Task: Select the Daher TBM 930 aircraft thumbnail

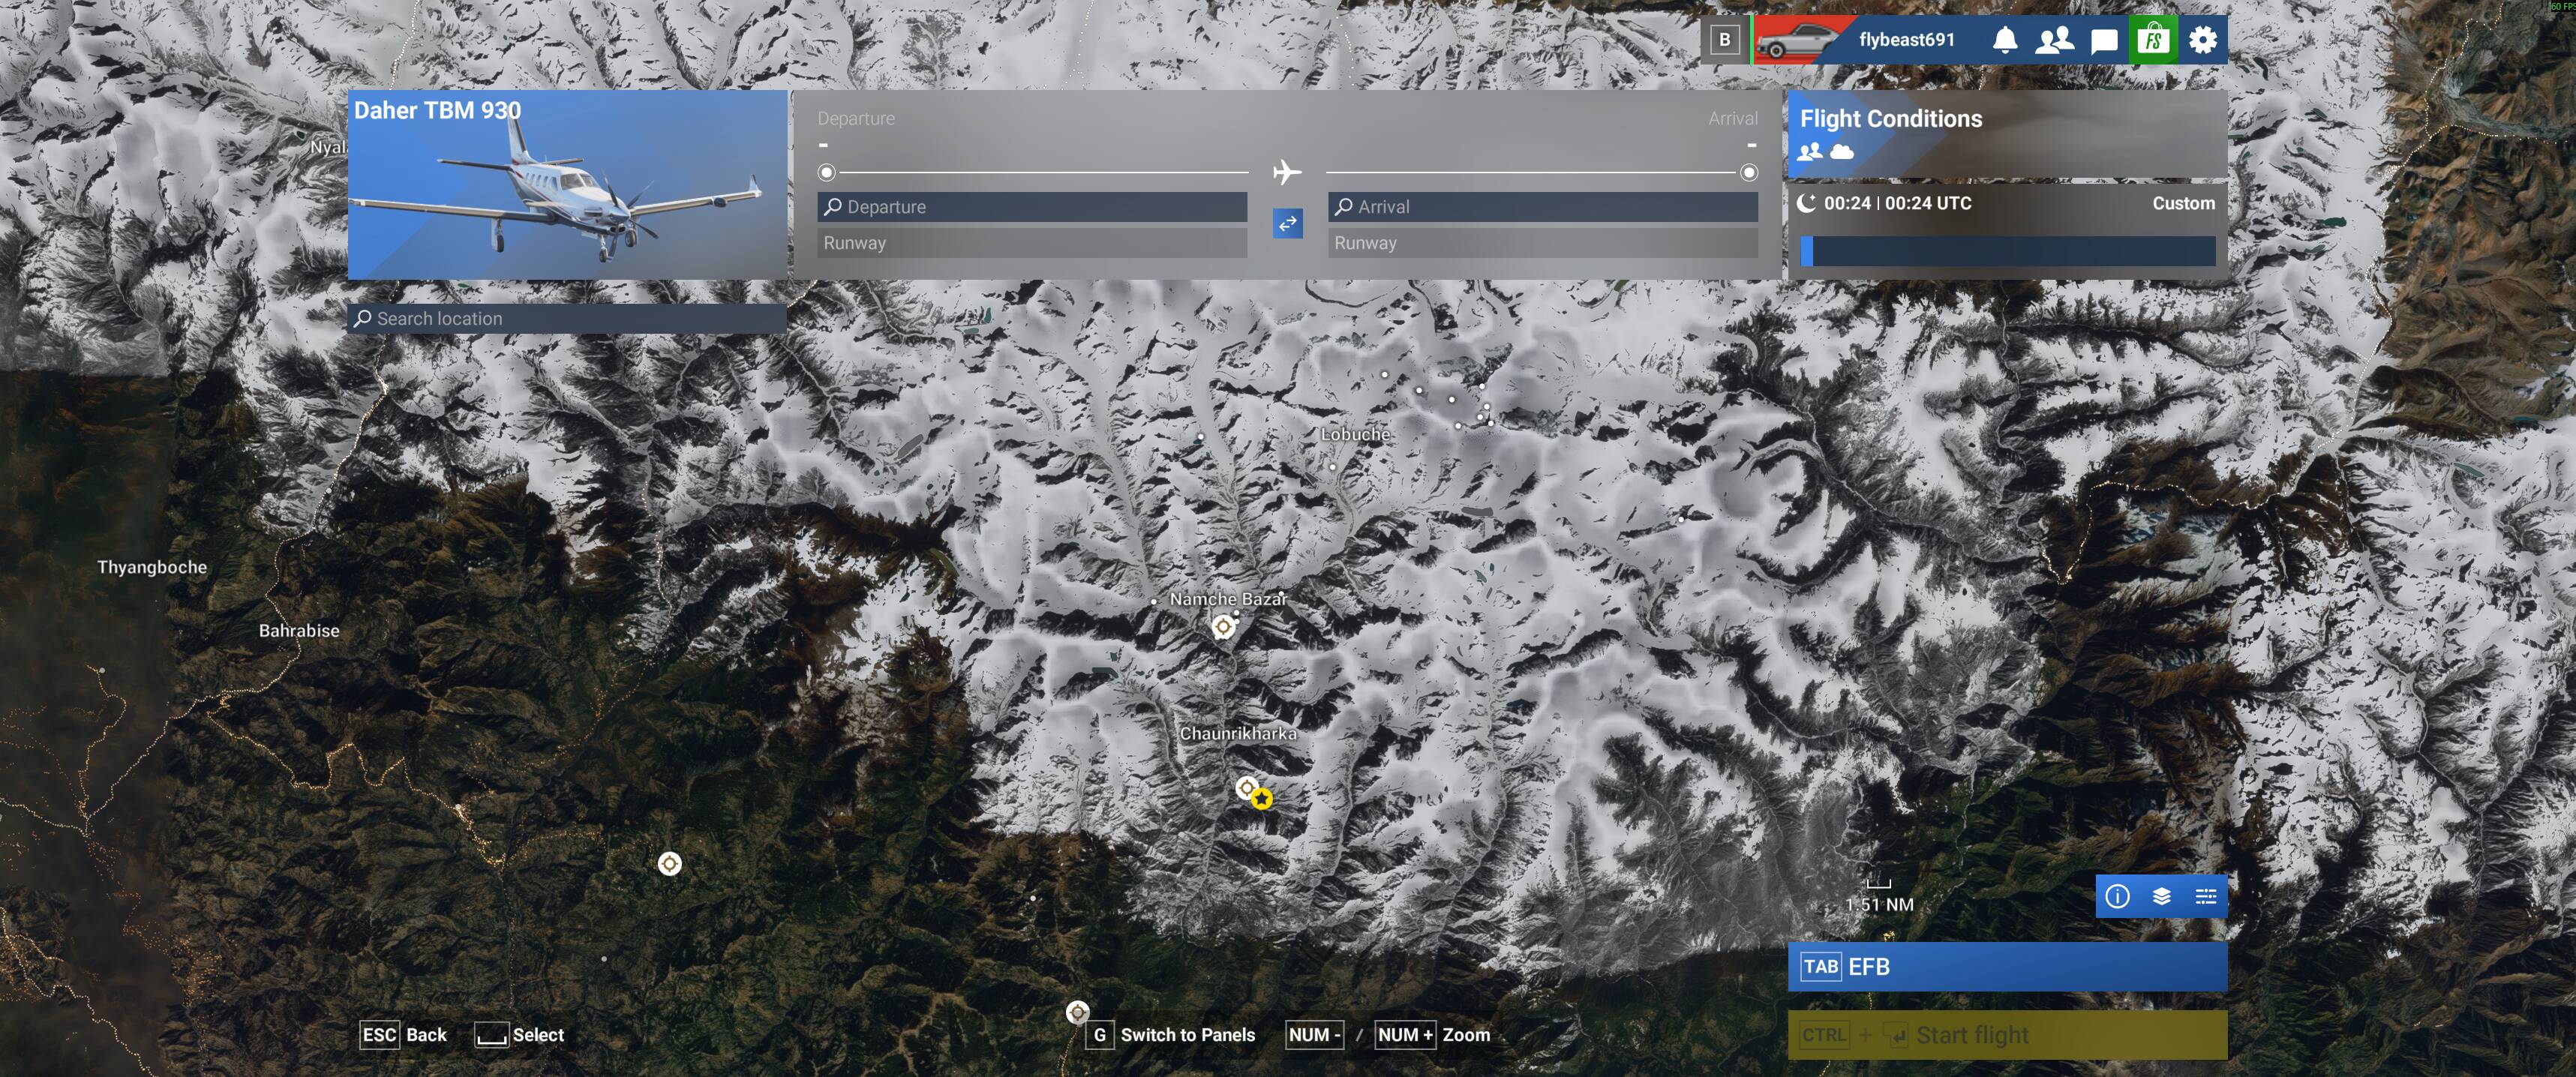Action: click(567, 185)
